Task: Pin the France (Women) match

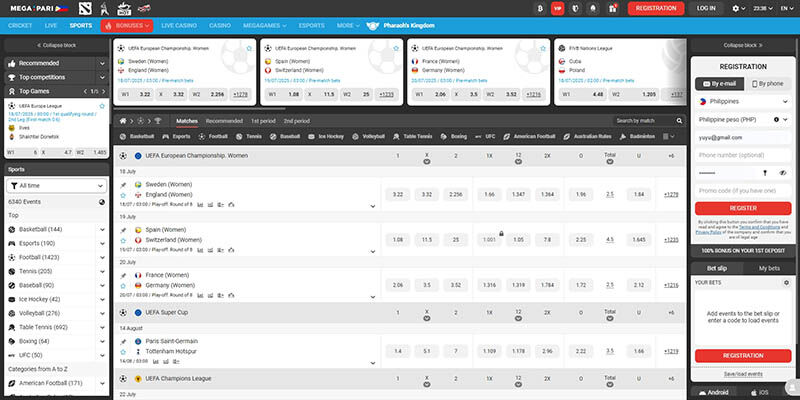Action: point(123,275)
